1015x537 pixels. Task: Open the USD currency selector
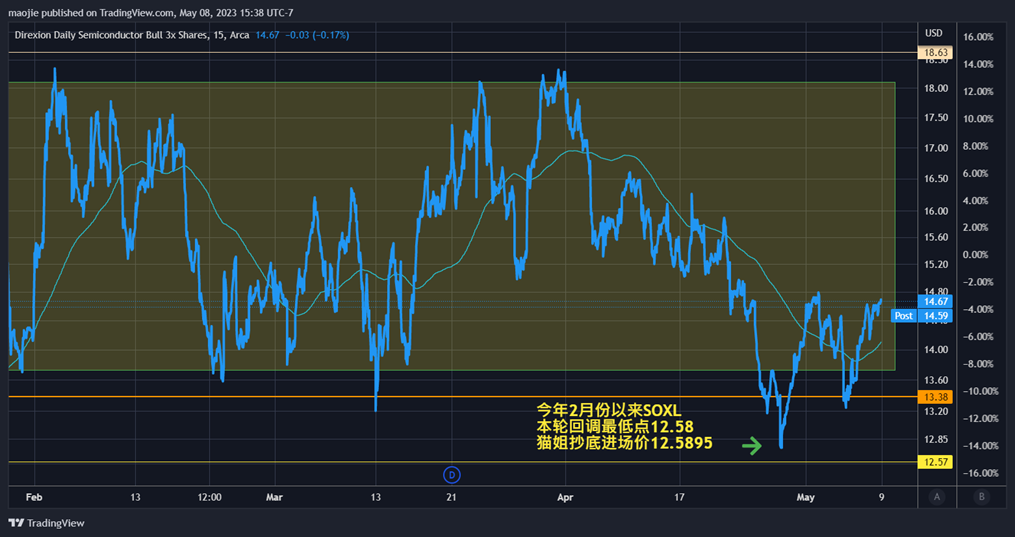point(933,33)
